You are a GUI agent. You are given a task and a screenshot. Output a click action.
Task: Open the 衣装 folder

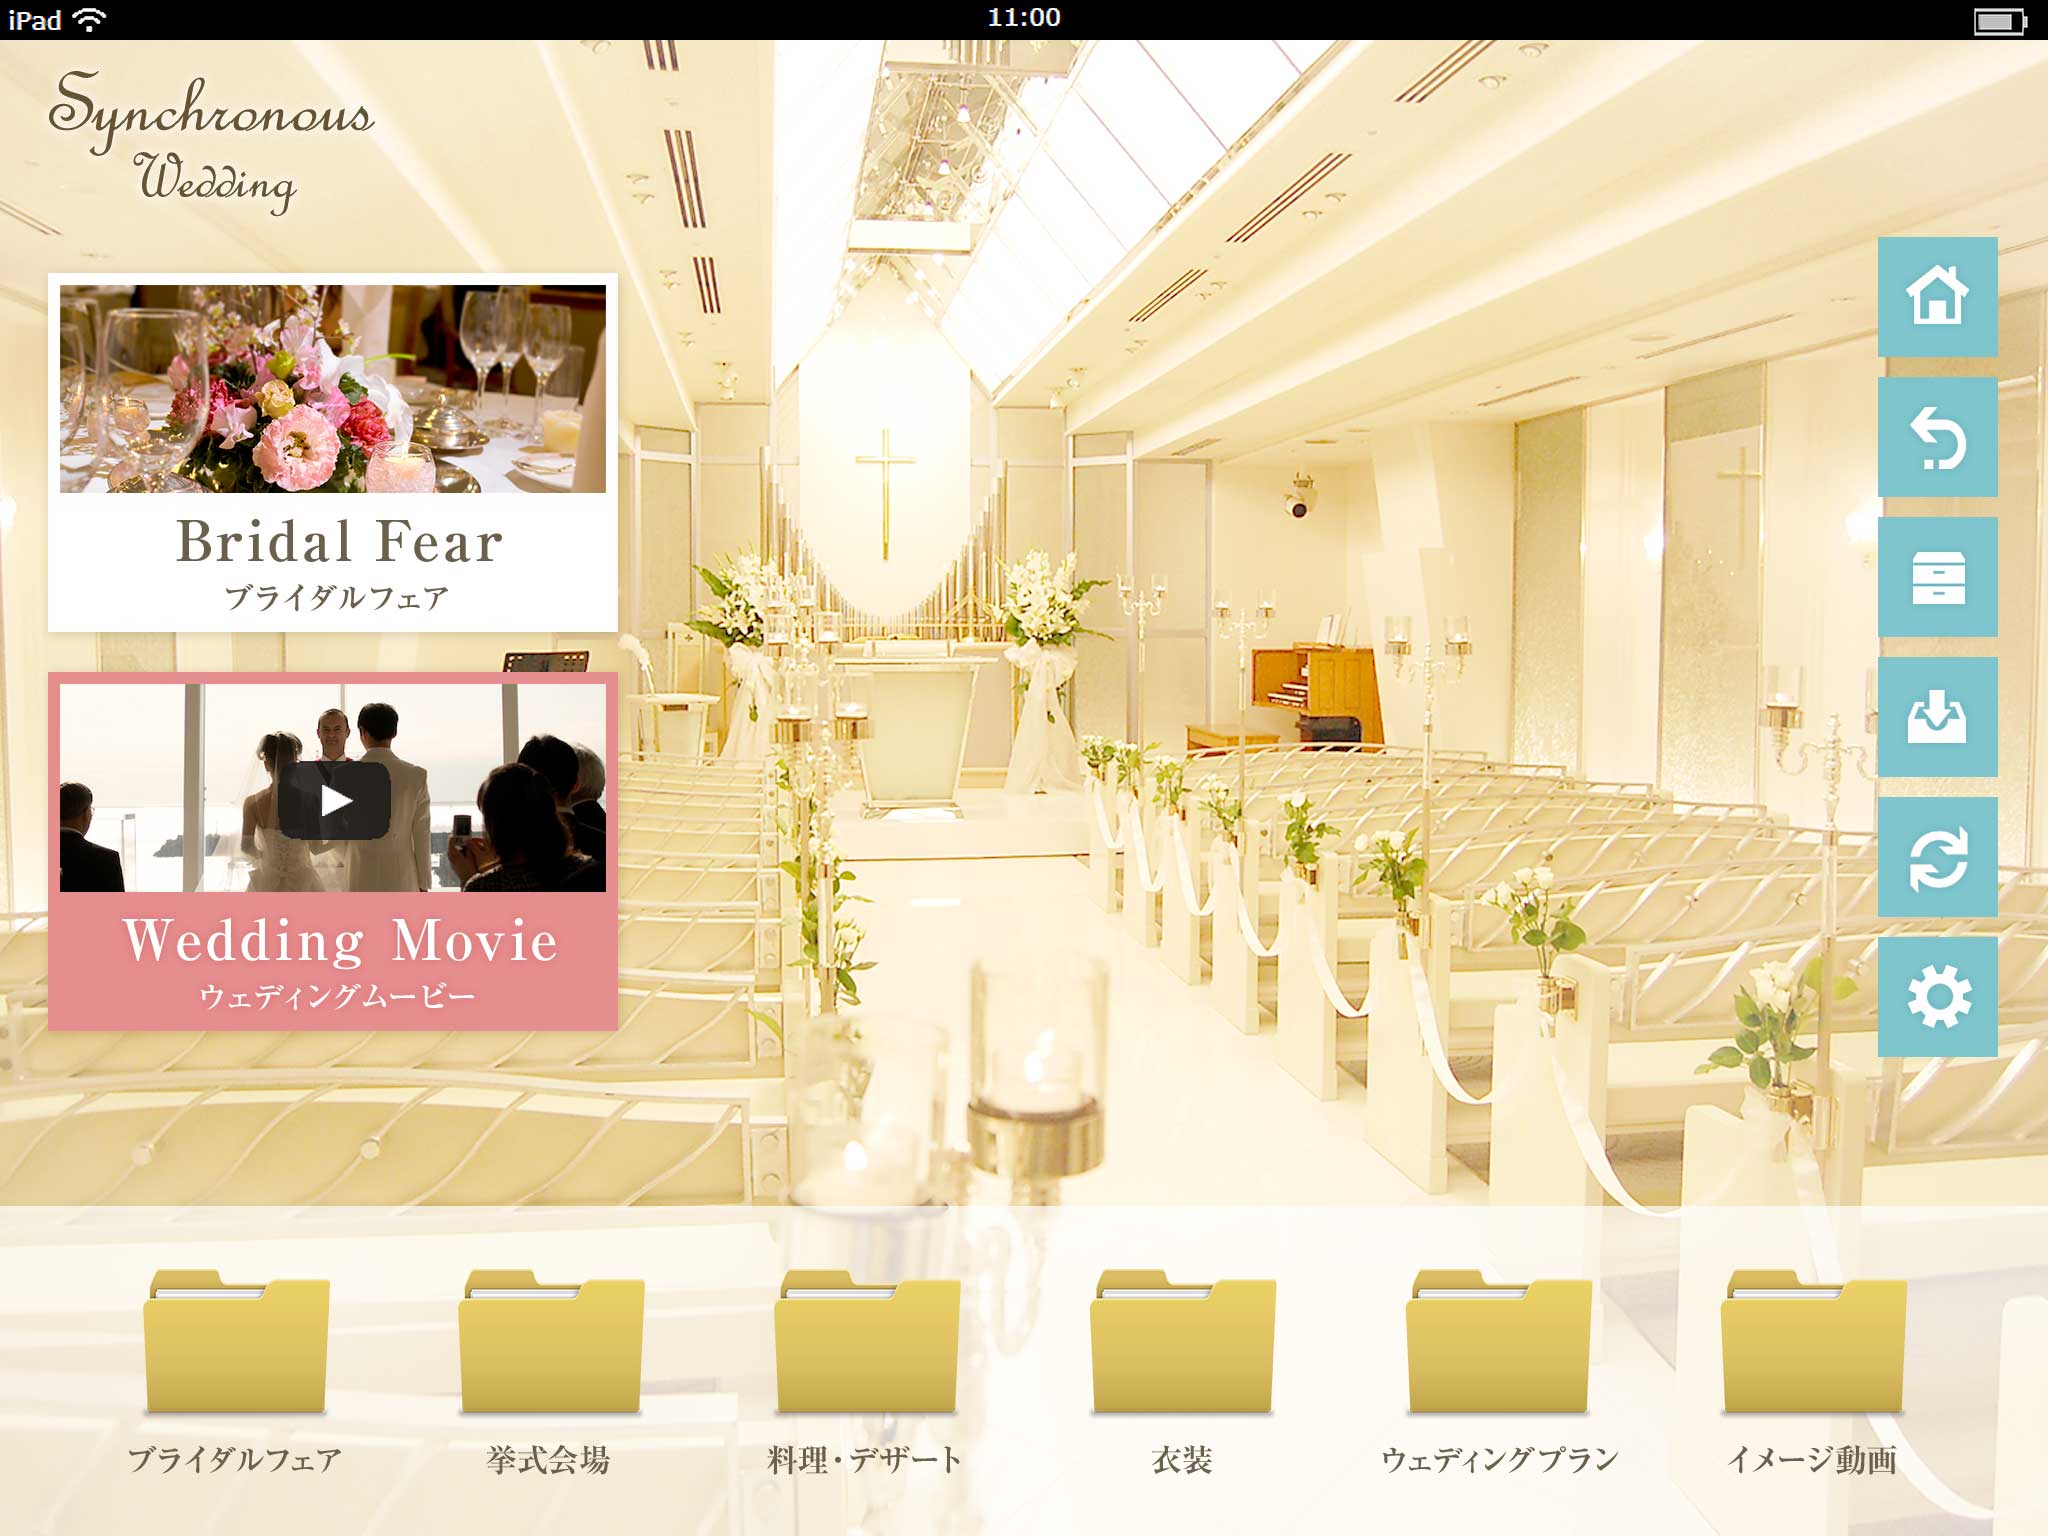tap(1182, 1342)
